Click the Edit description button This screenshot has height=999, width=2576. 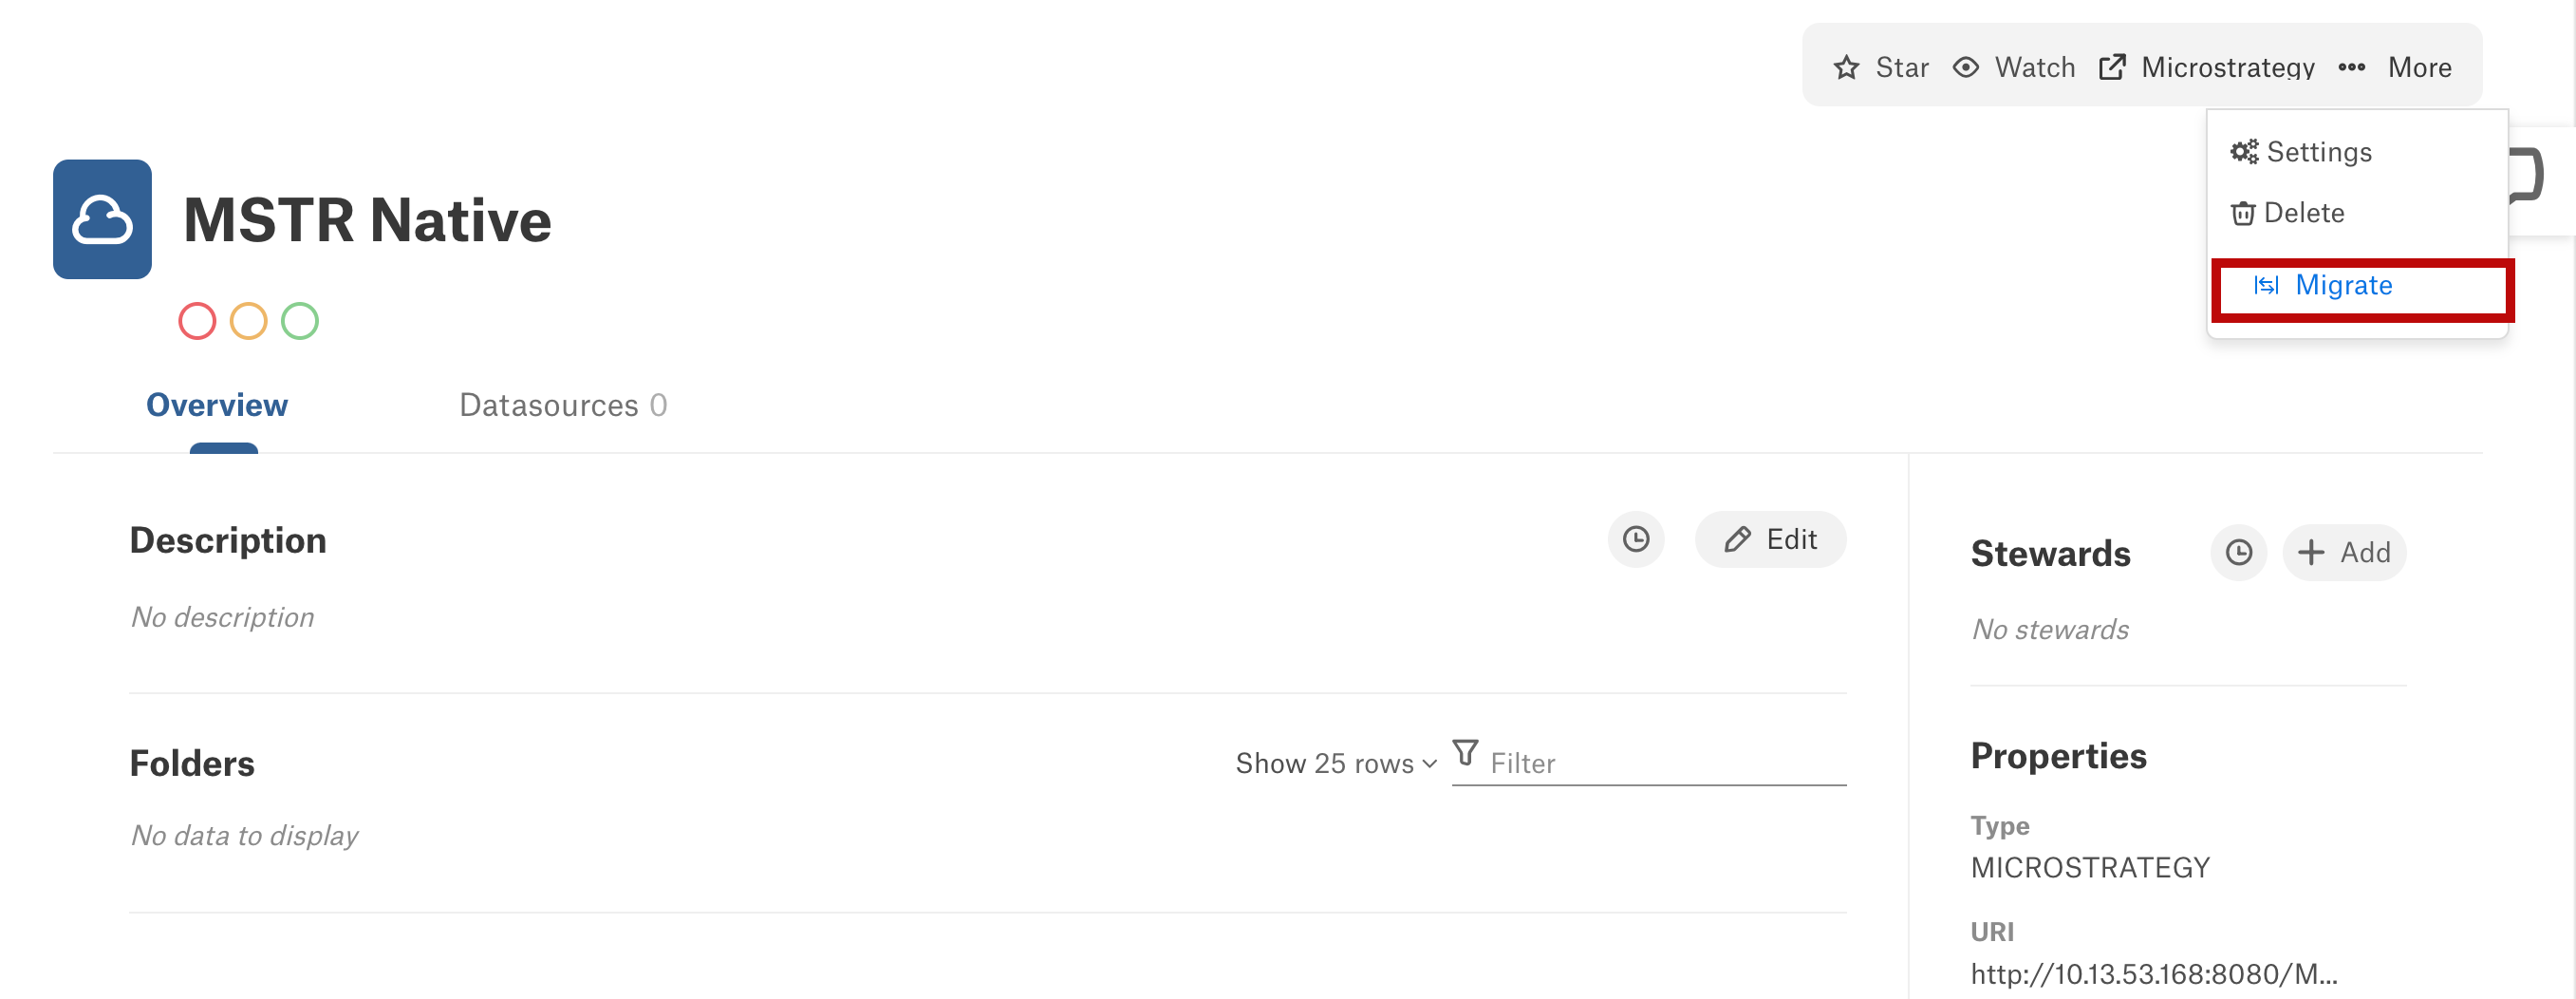click(x=1770, y=540)
